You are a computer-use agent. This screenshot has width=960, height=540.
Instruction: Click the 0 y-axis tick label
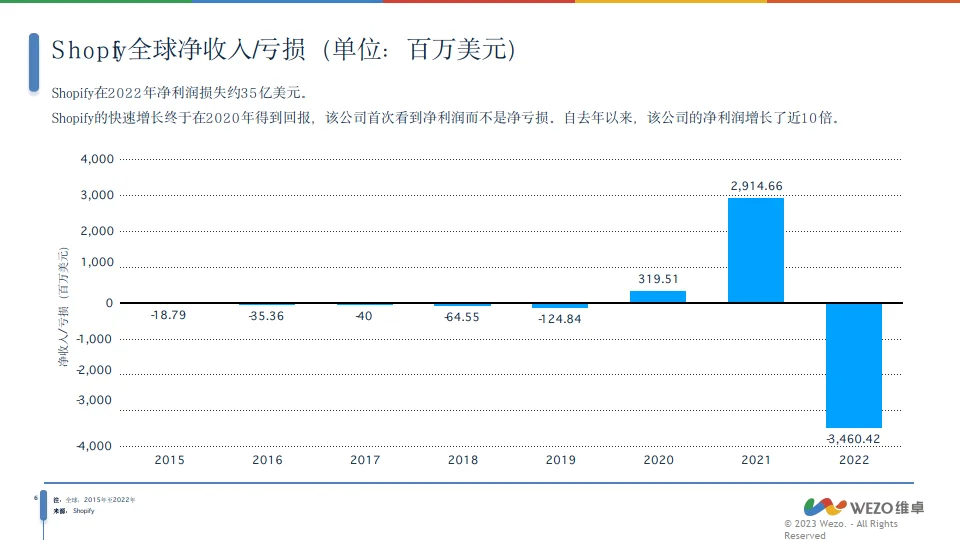pyautogui.click(x=110, y=303)
